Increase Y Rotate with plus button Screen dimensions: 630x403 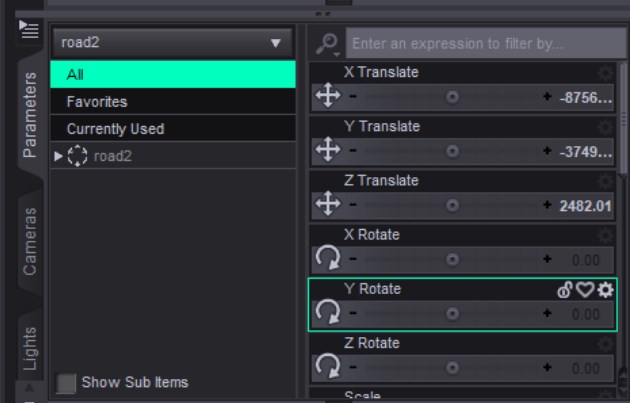point(547,313)
